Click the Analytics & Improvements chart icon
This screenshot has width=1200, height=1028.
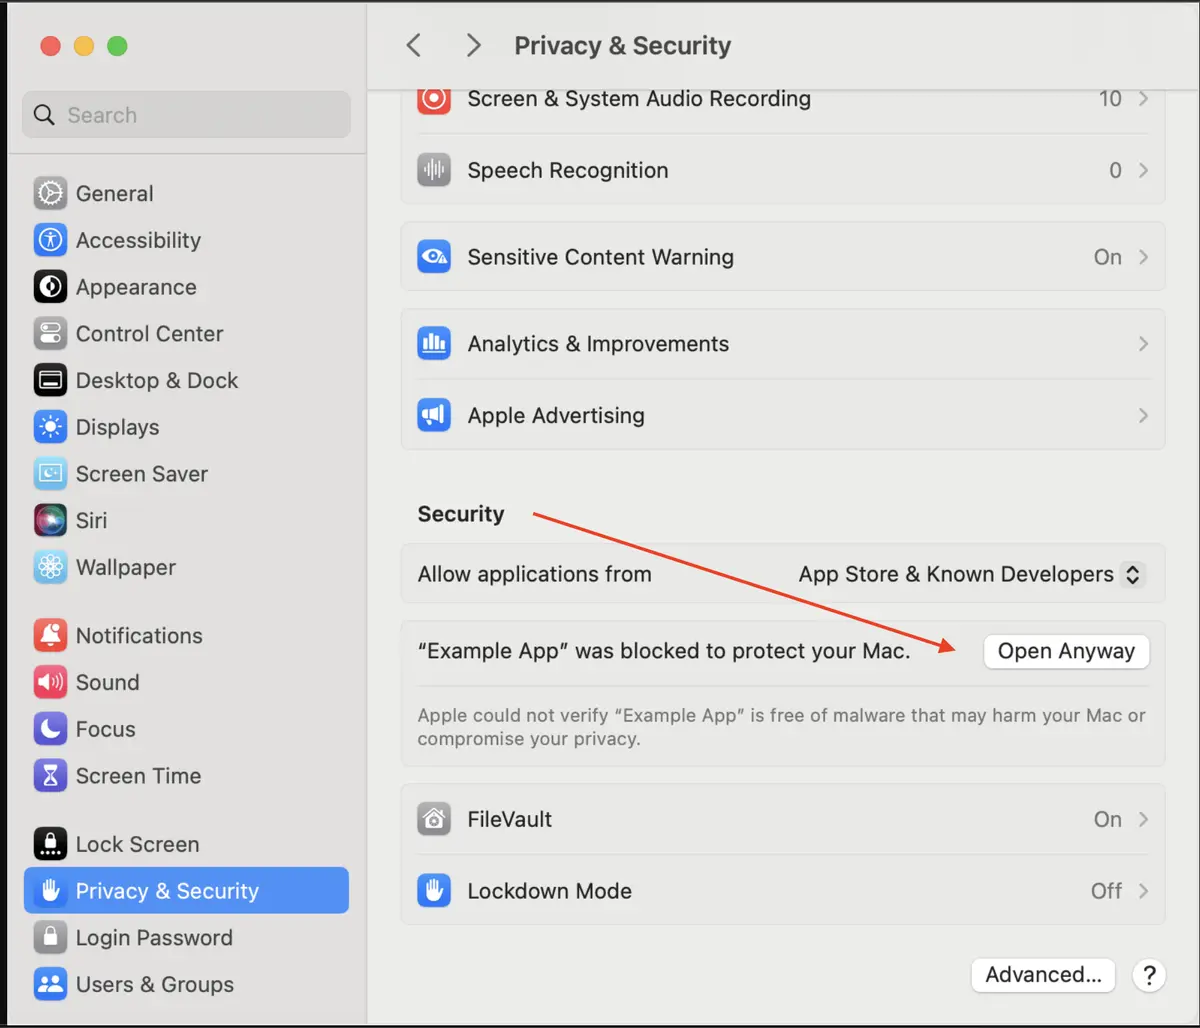(x=433, y=343)
